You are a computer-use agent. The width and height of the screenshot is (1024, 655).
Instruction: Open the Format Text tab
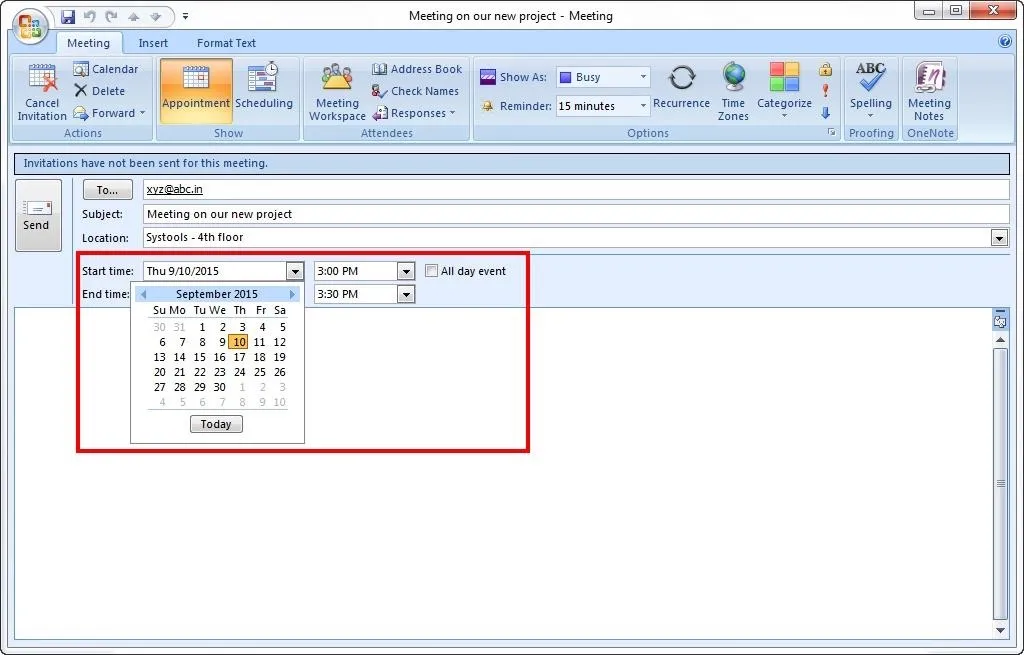(226, 43)
